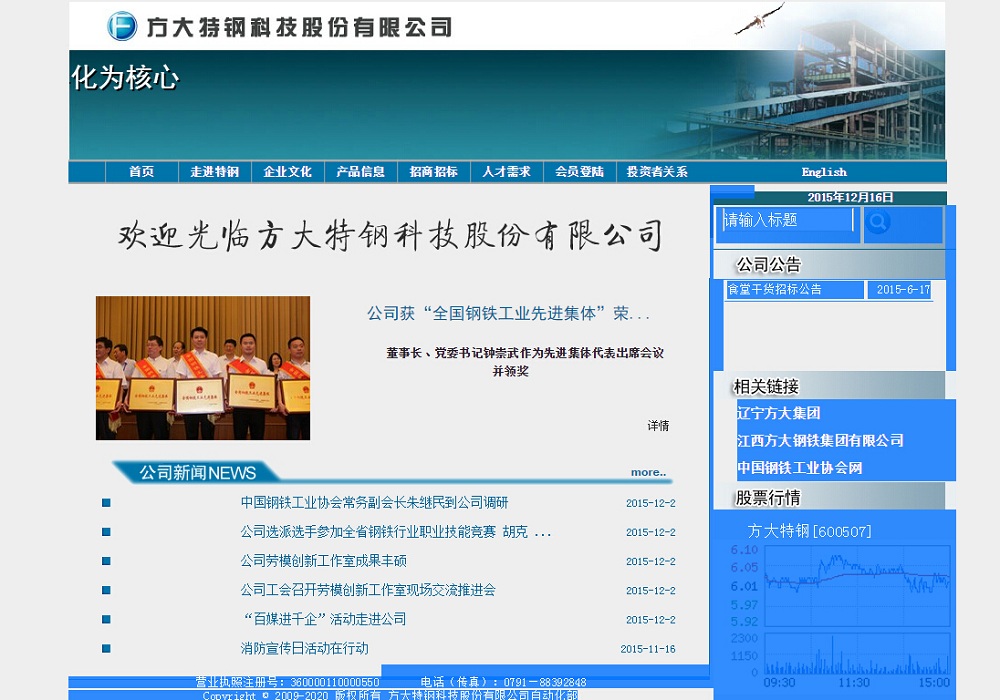The height and width of the screenshot is (700, 1000).
Task: Open the 招商招标 menu item
Action: tap(434, 171)
